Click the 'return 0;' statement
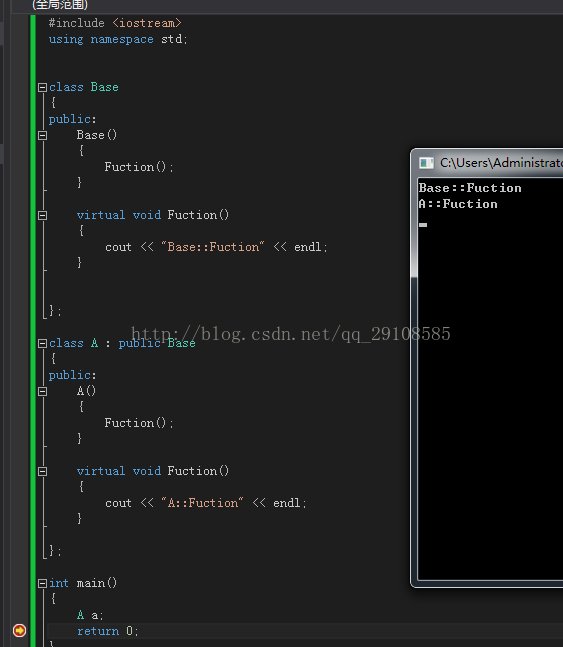This screenshot has height=647, width=563. click(108, 631)
